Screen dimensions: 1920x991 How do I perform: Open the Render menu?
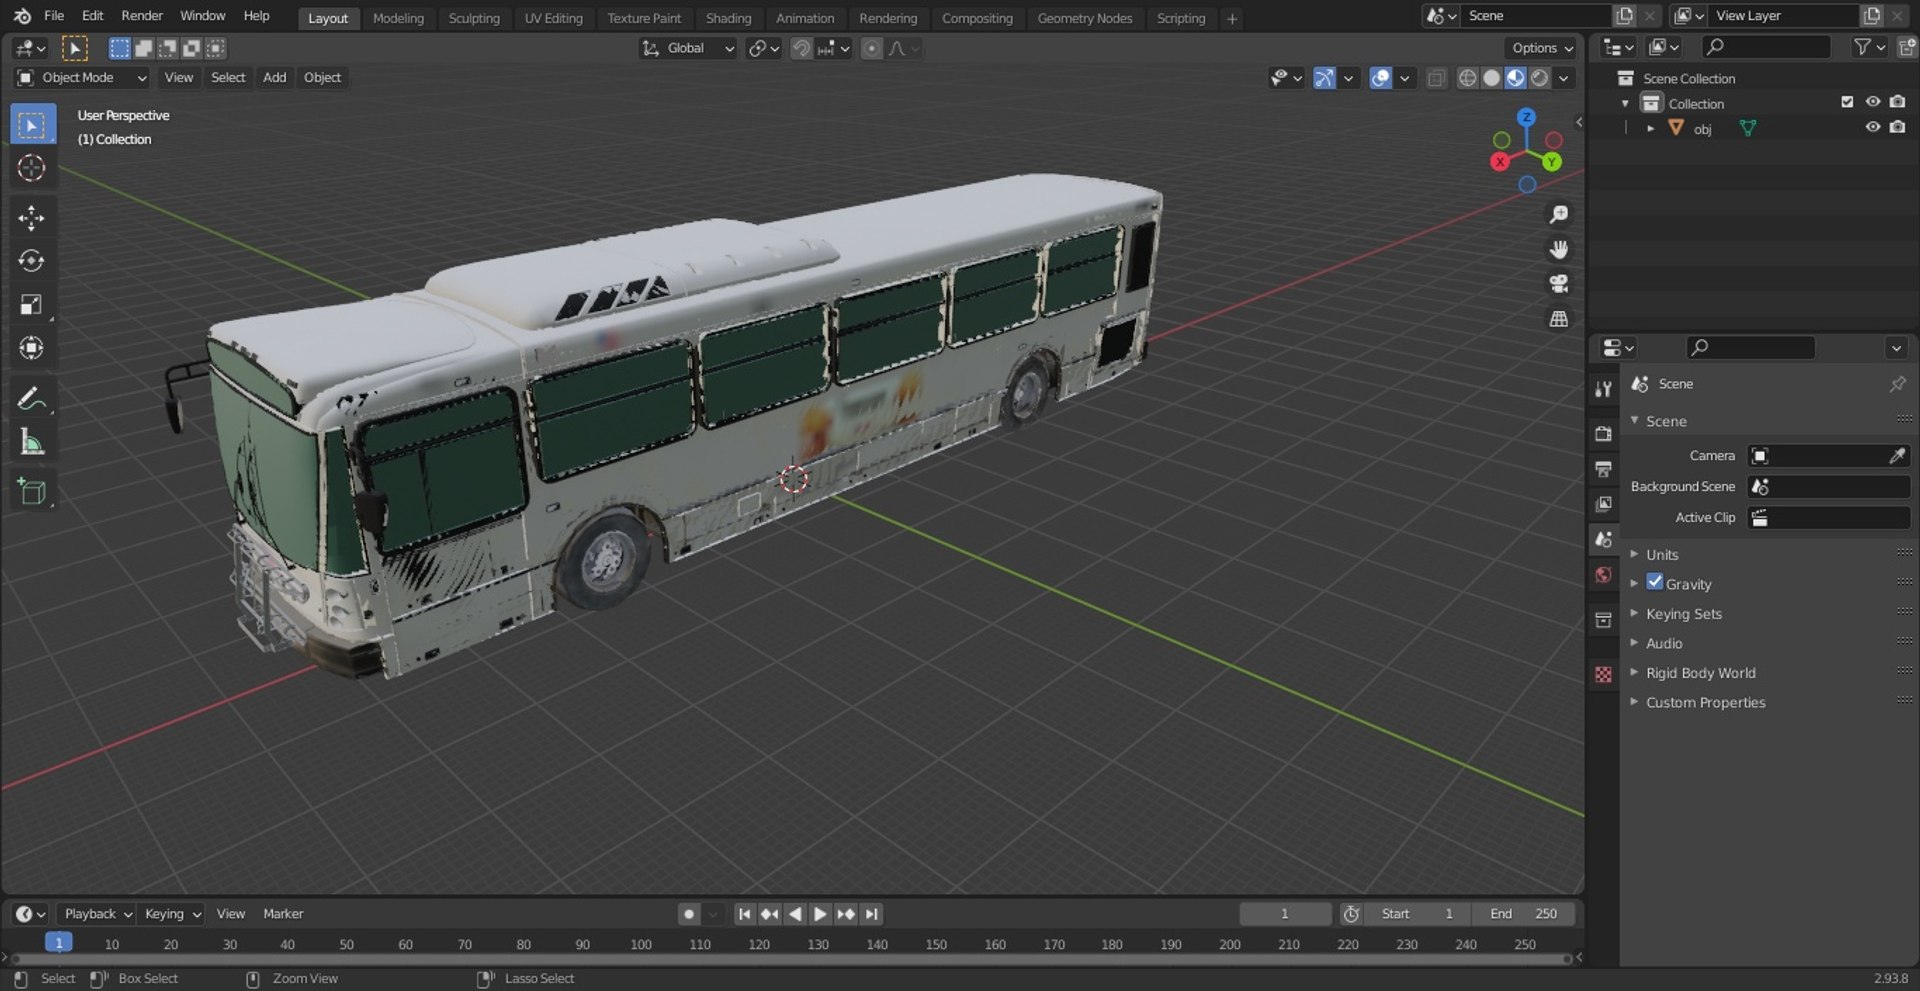(142, 16)
